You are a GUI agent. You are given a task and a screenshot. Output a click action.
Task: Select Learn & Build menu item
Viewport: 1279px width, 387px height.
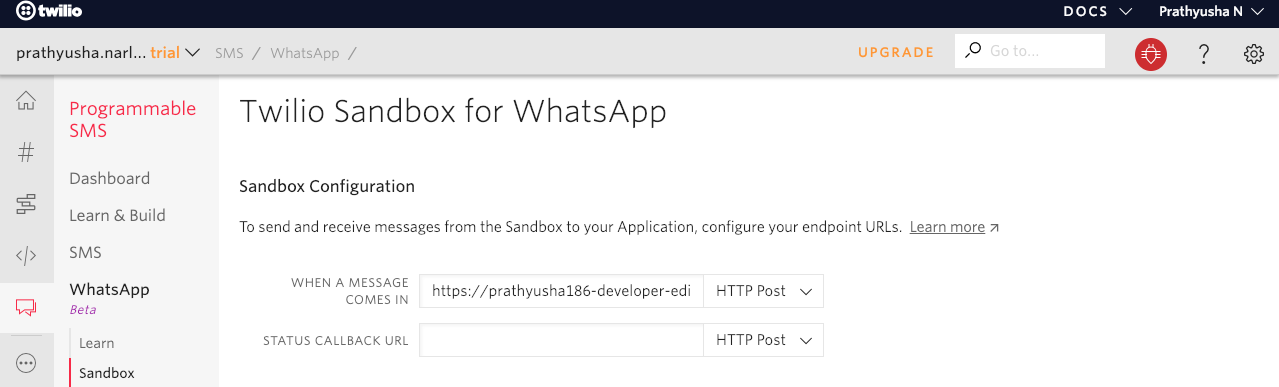coord(117,215)
